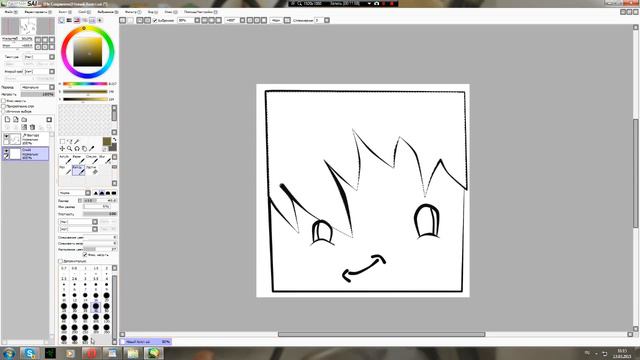Hide the top linework layer eye
This screenshot has width=640, height=360.
(6, 136)
